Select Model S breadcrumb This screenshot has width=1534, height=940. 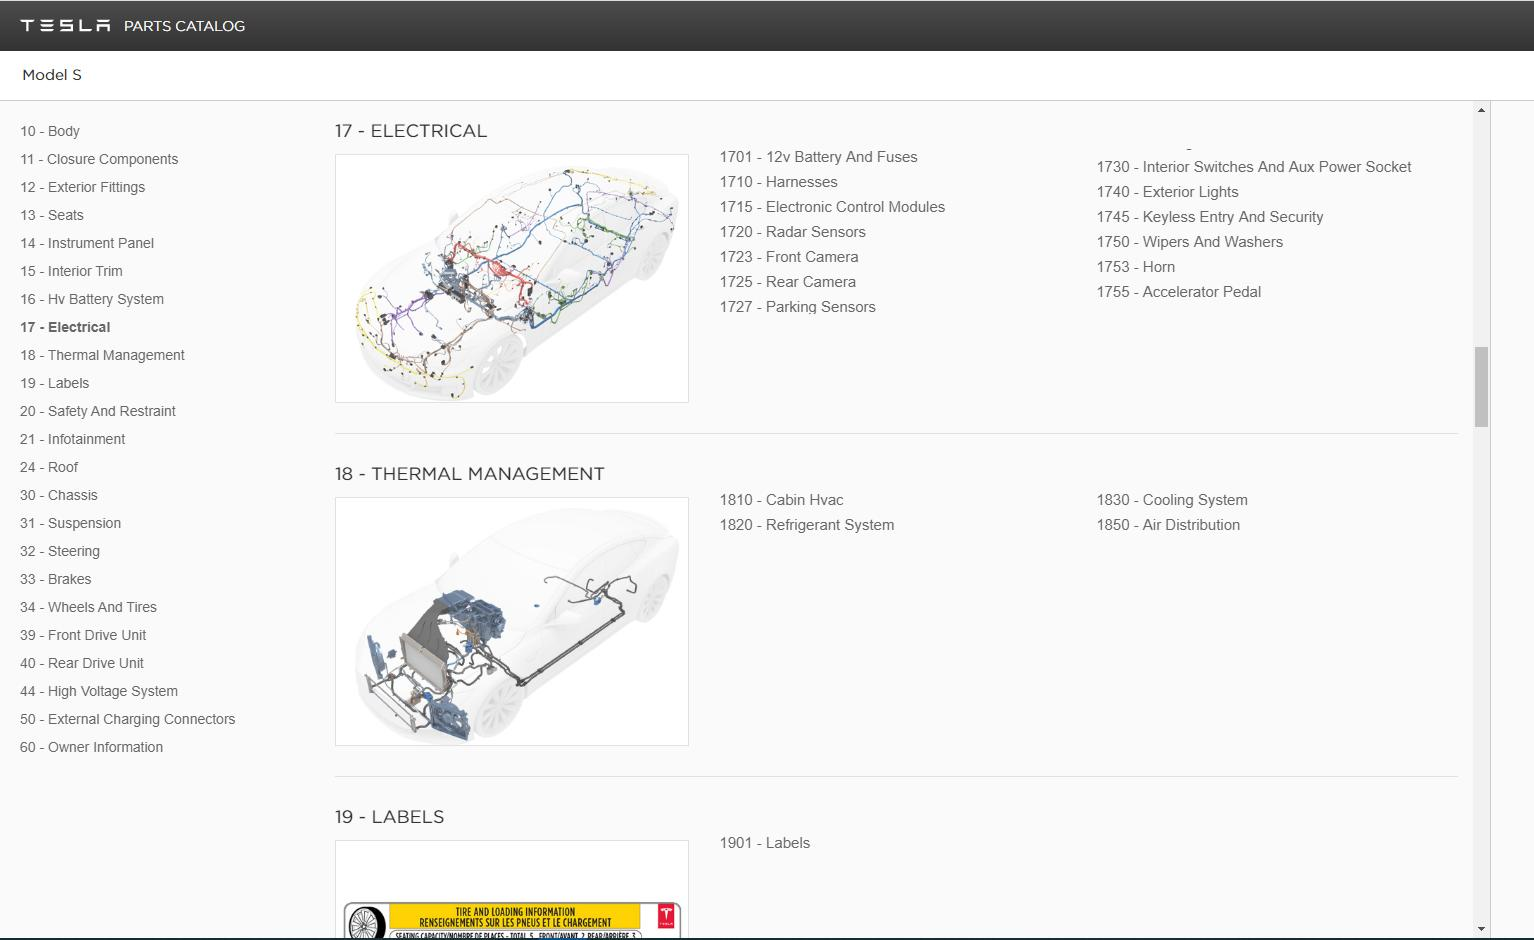pyautogui.click(x=52, y=75)
